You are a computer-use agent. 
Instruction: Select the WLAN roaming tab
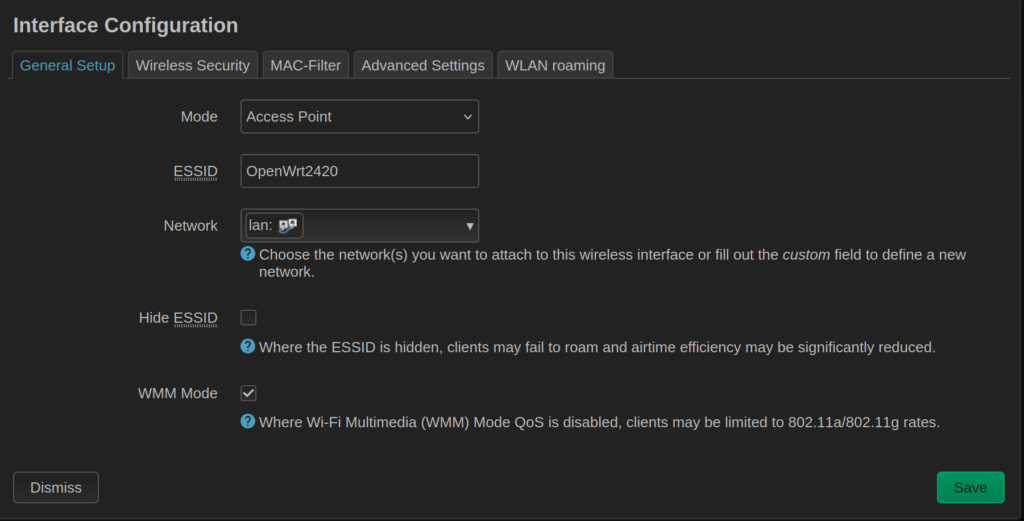tap(555, 65)
